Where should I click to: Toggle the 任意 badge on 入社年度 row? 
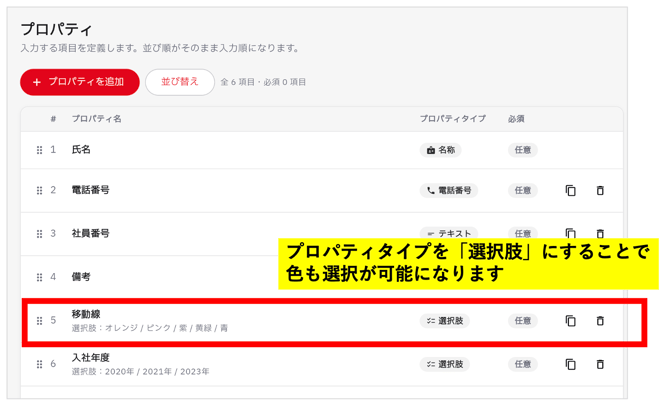523,365
